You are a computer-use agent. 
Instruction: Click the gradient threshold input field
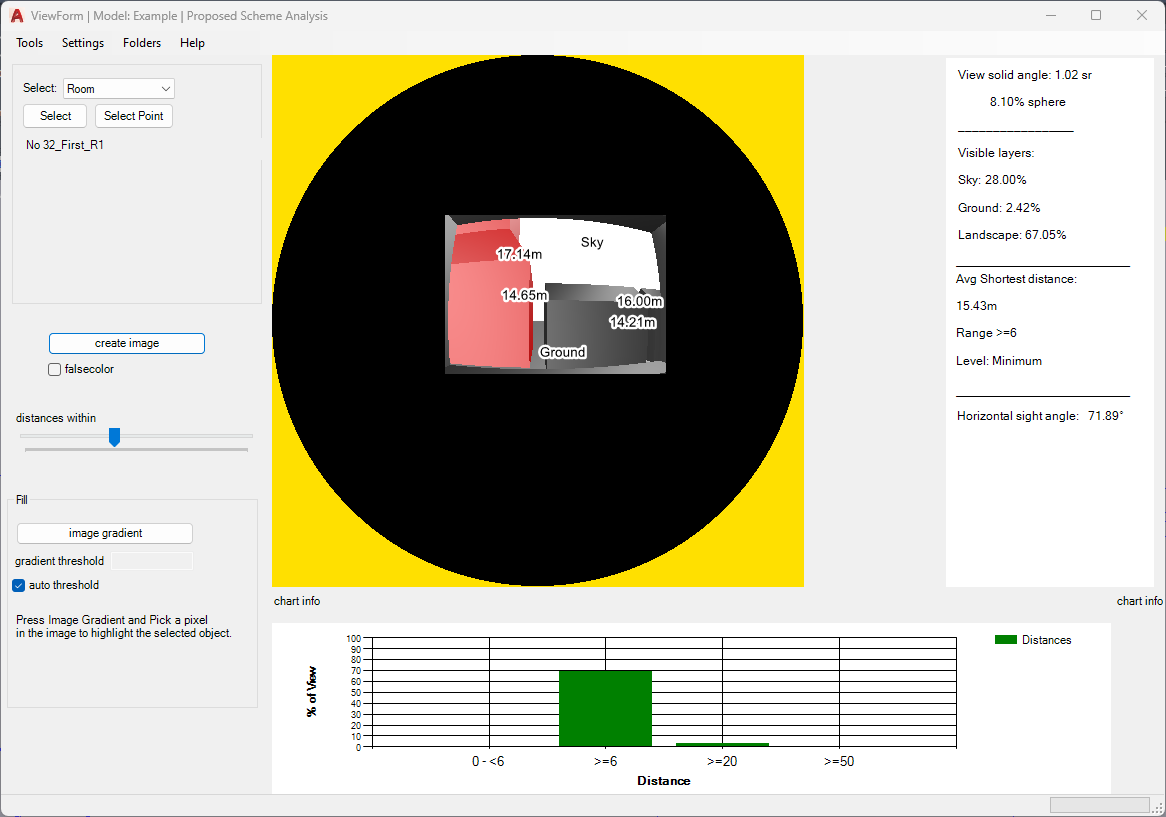[x=152, y=562]
